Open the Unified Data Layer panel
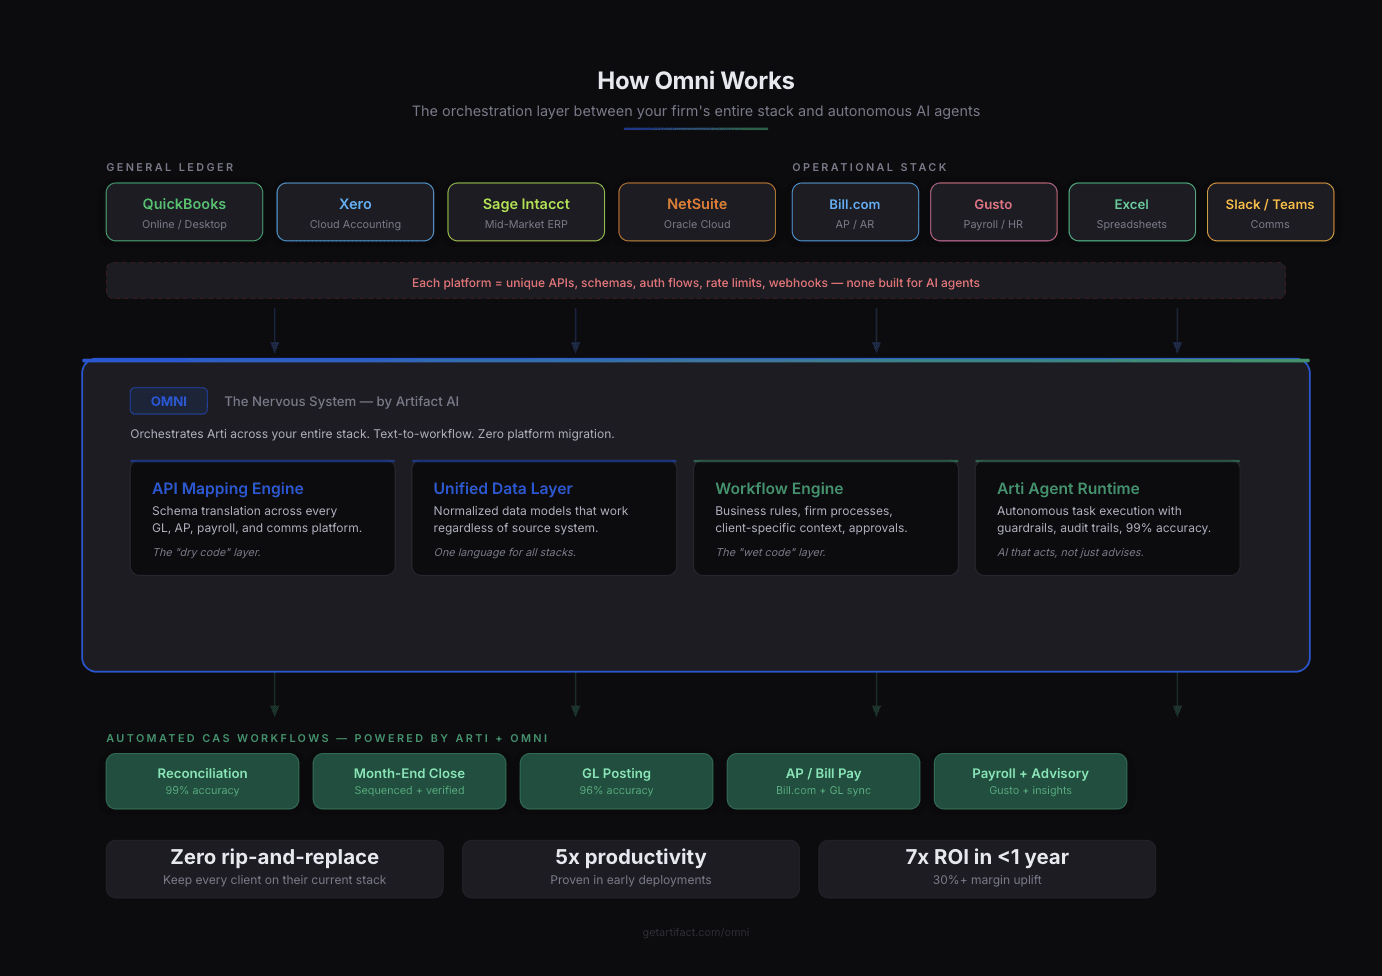This screenshot has width=1382, height=976. [544, 518]
